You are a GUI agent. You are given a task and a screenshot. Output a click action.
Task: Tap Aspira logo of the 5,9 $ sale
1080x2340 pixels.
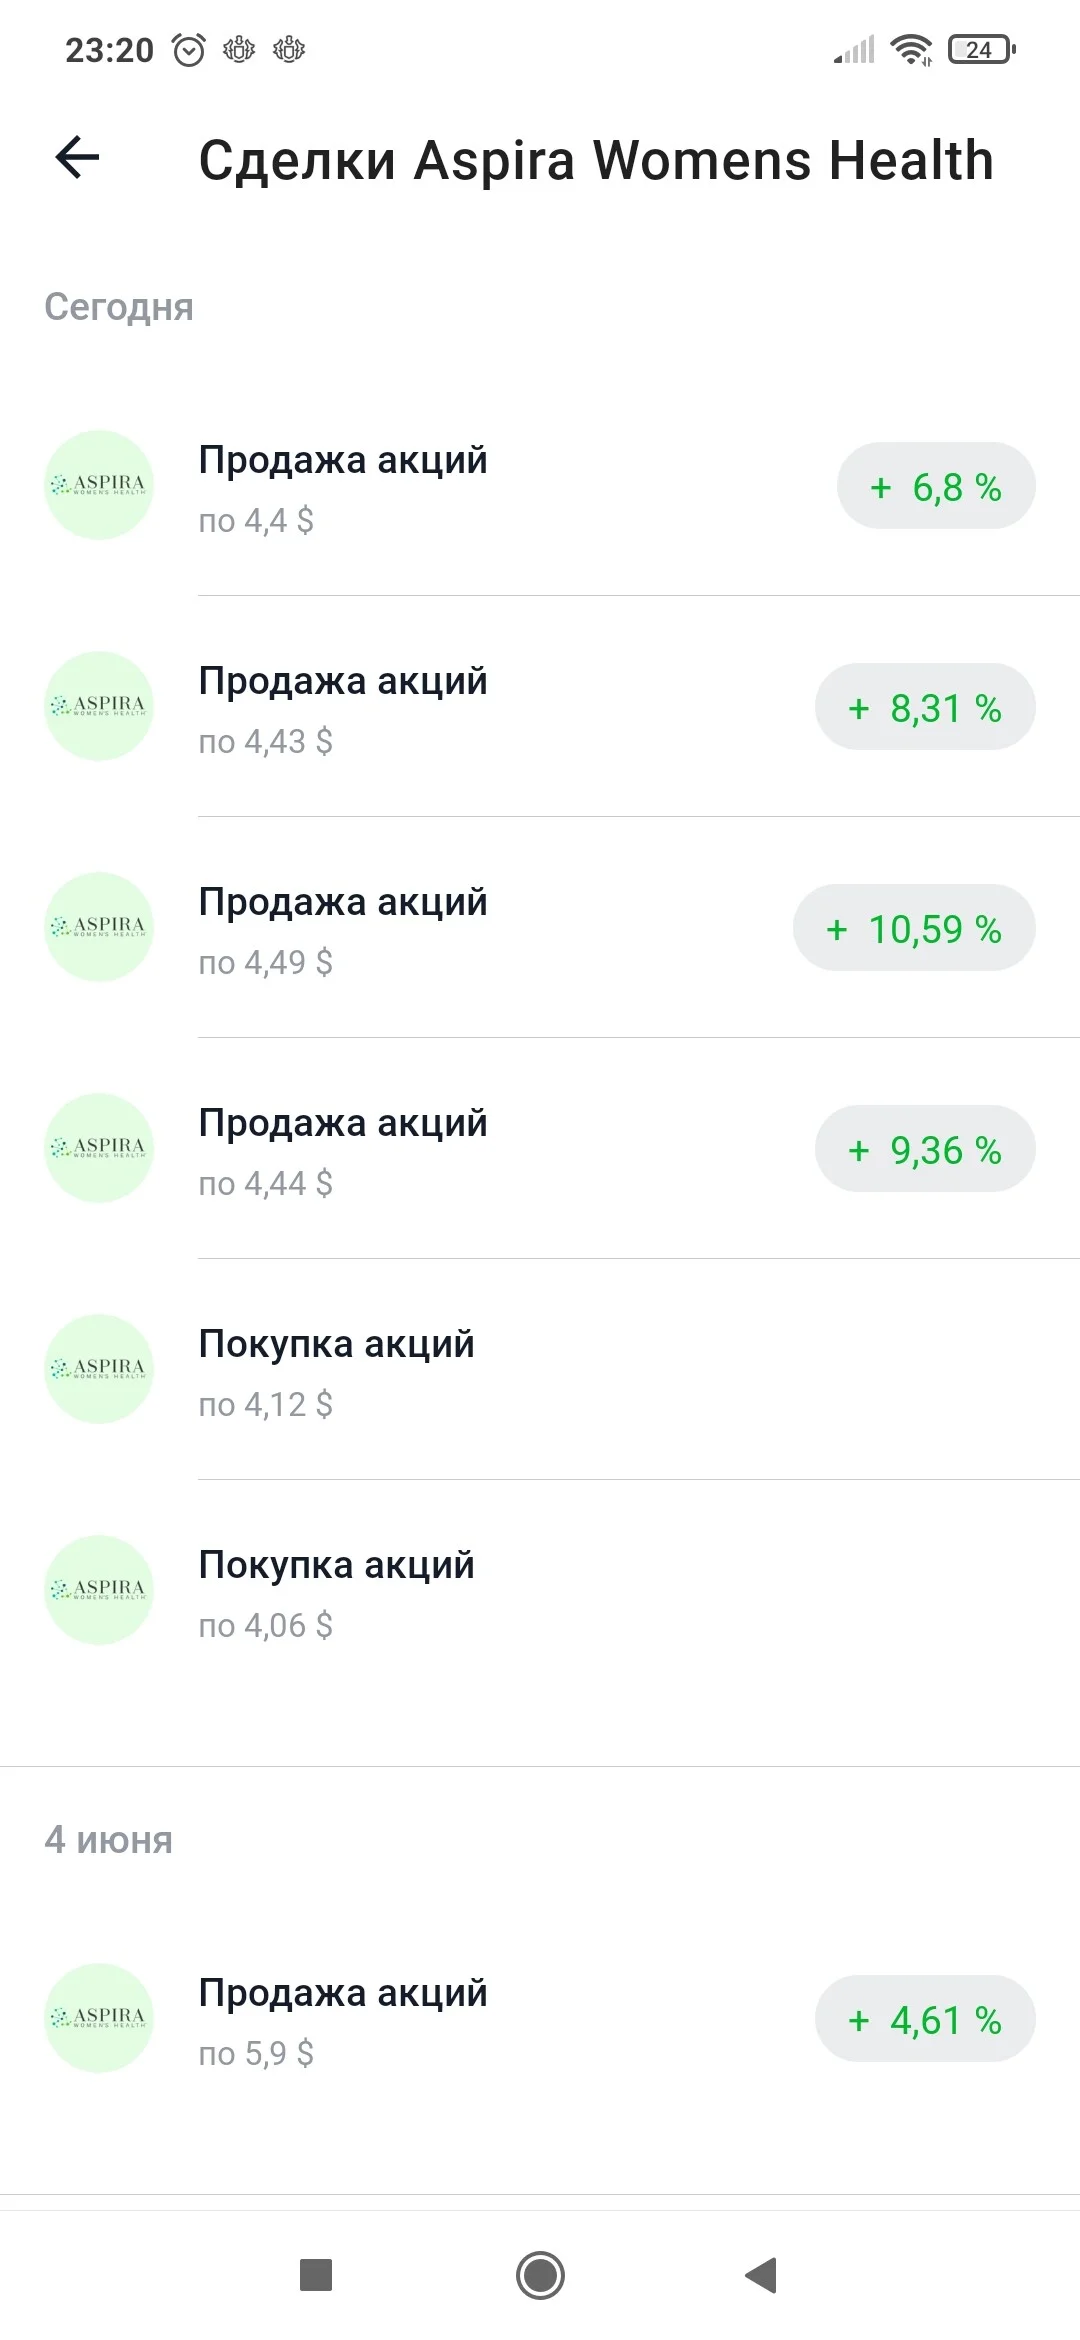pos(99,2018)
